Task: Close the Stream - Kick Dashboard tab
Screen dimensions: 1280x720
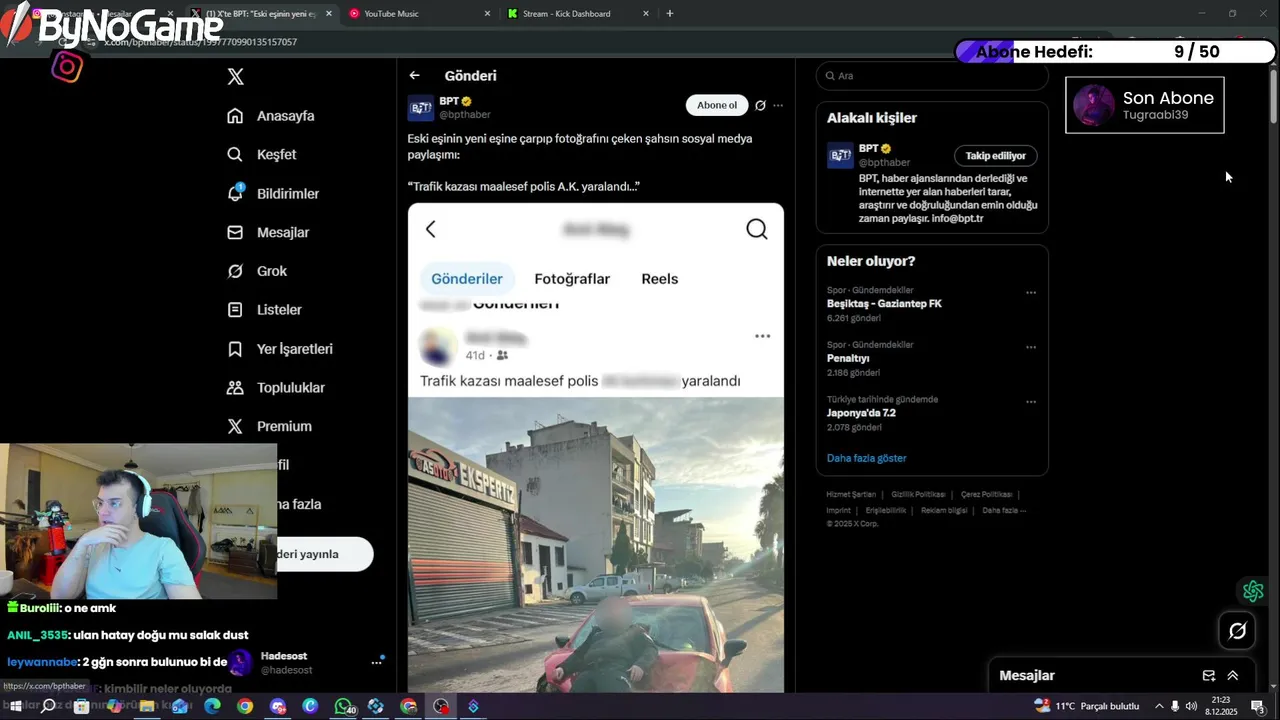Action: coord(645,14)
